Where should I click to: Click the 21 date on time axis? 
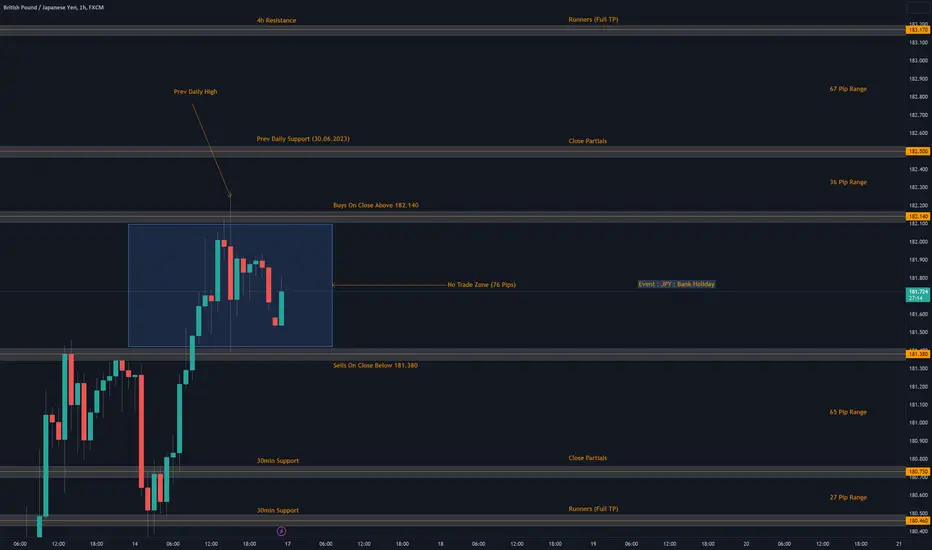click(x=899, y=543)
